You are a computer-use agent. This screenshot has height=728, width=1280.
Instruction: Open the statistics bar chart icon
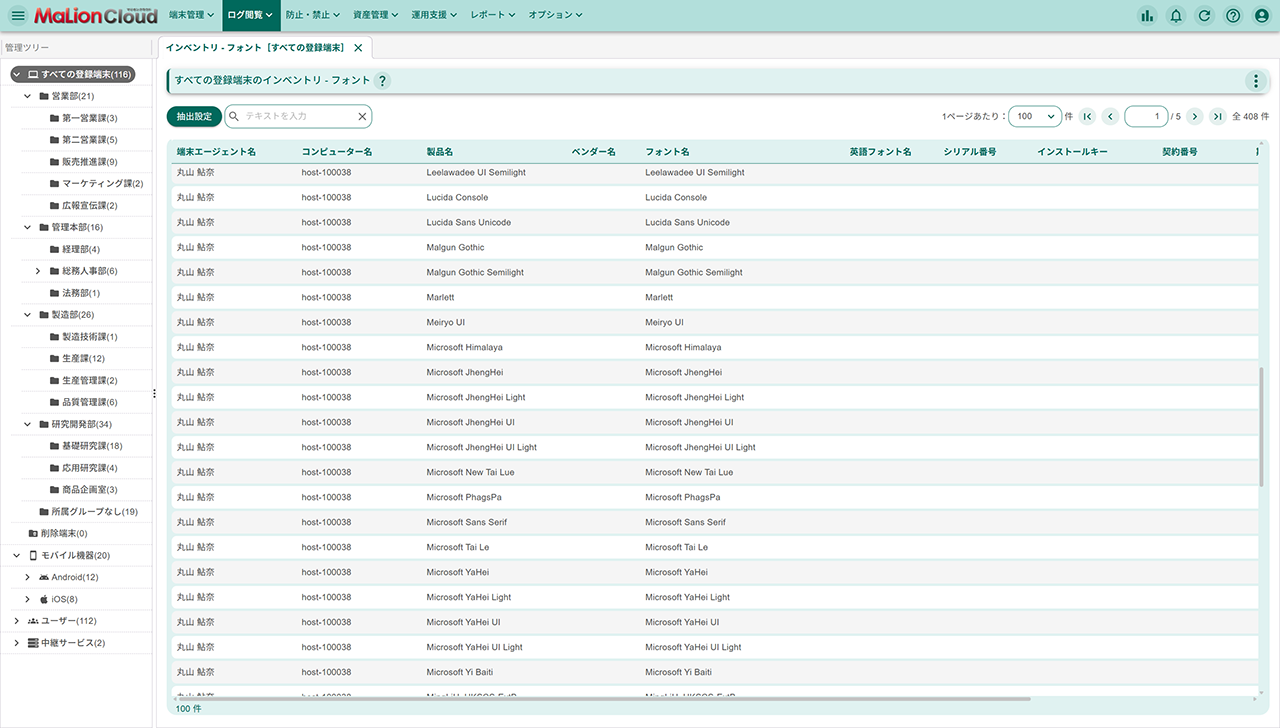(x=1146, y=16)
